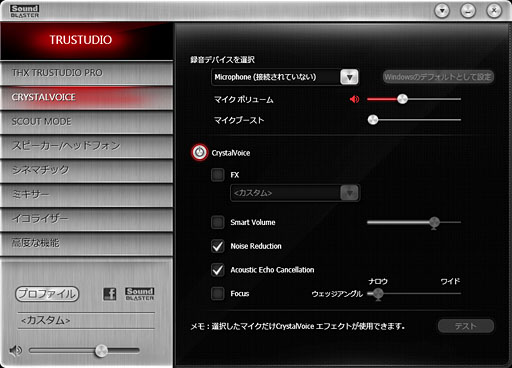Minimize the Sound Blaster window
The height and width of the screenshot is (368, 512).
pyautogui.click(x=468, y=11)
